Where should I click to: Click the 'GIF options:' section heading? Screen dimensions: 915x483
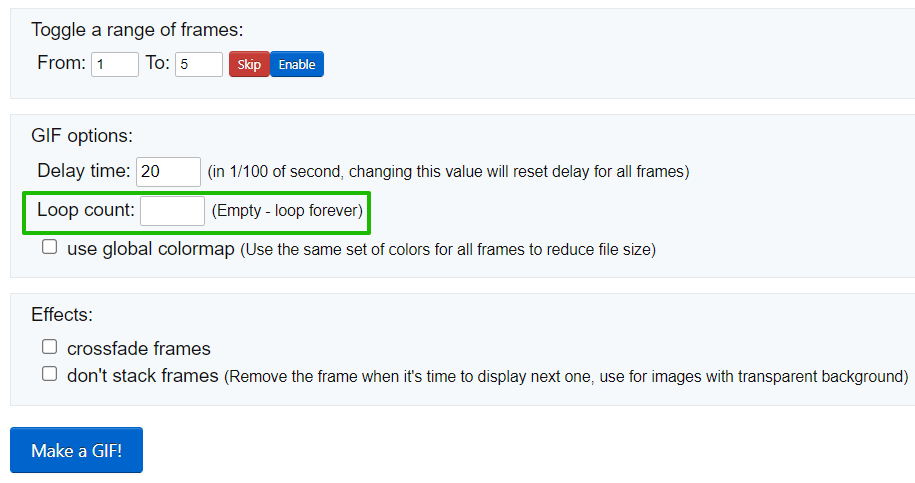(x=82, y=136)
